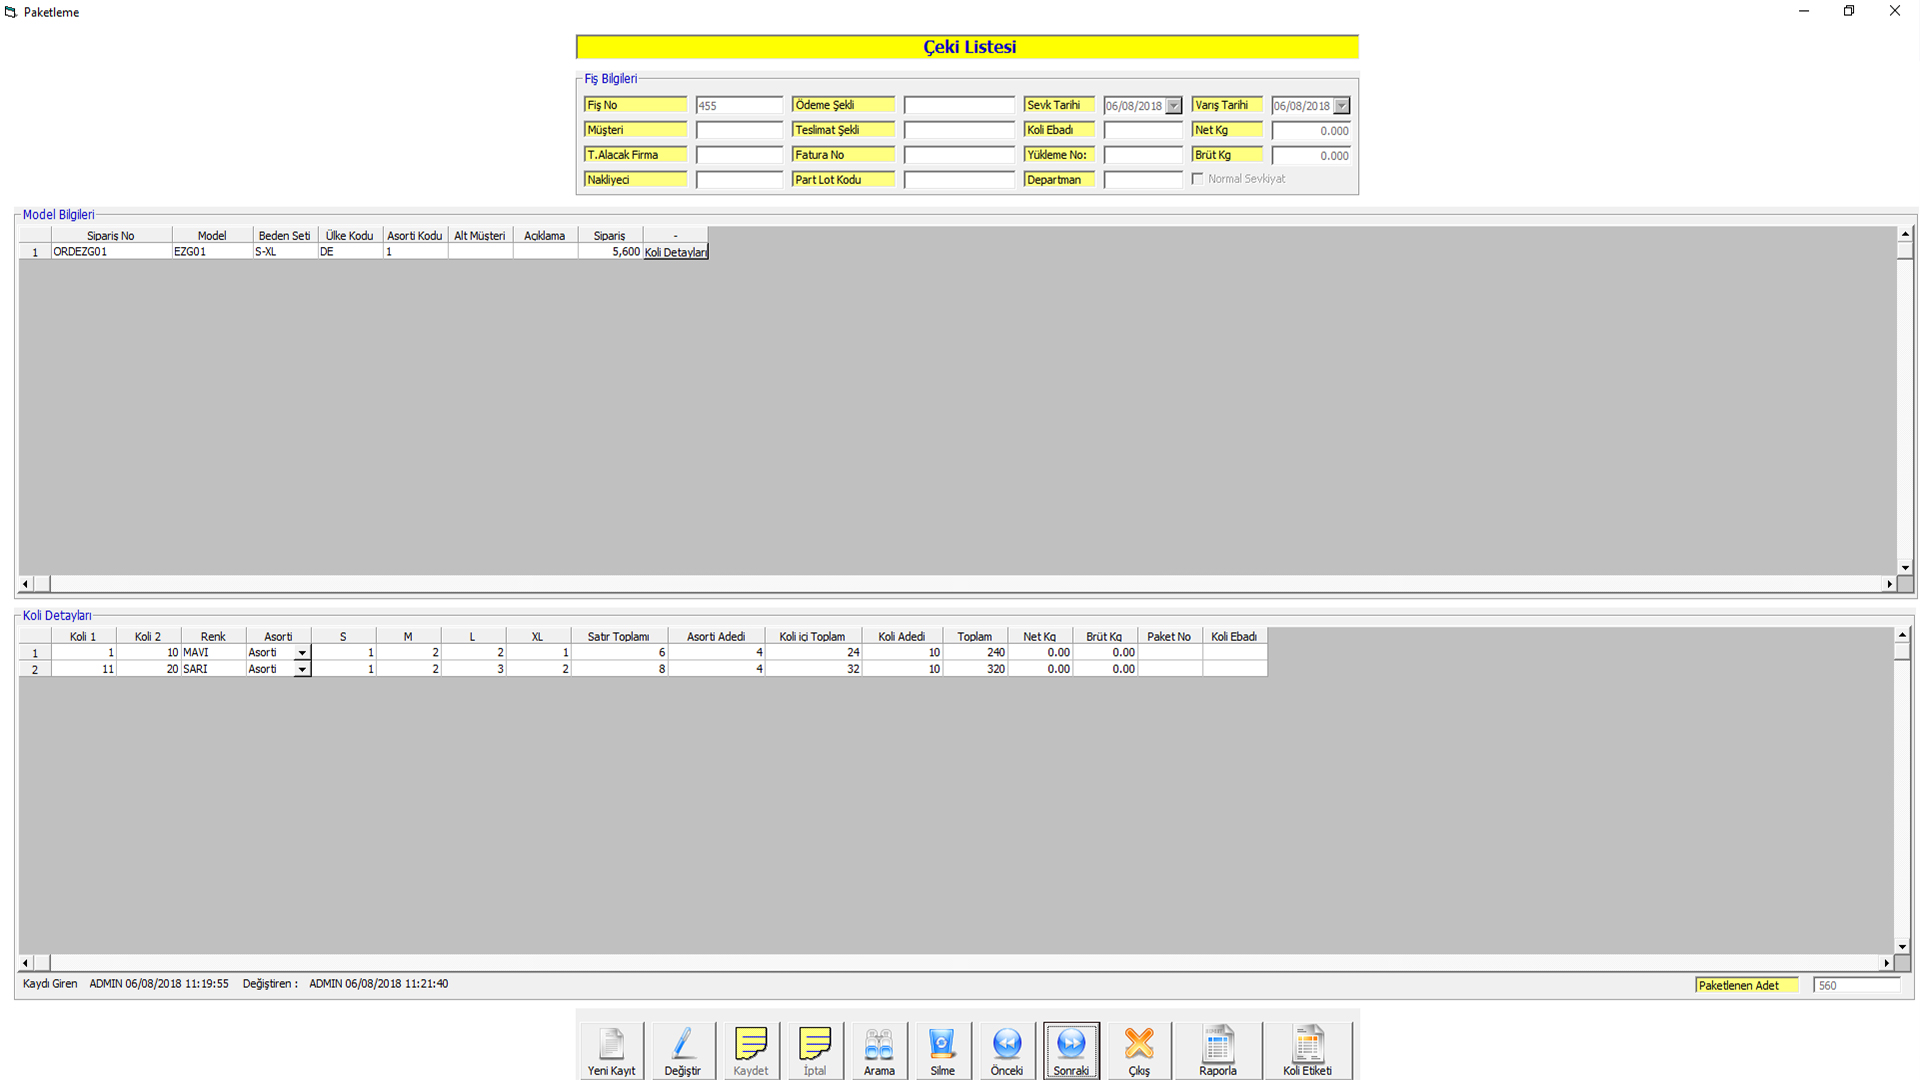
Task: Expand Asorti dropdown in SARI row
Action: [x=302, y=670]
